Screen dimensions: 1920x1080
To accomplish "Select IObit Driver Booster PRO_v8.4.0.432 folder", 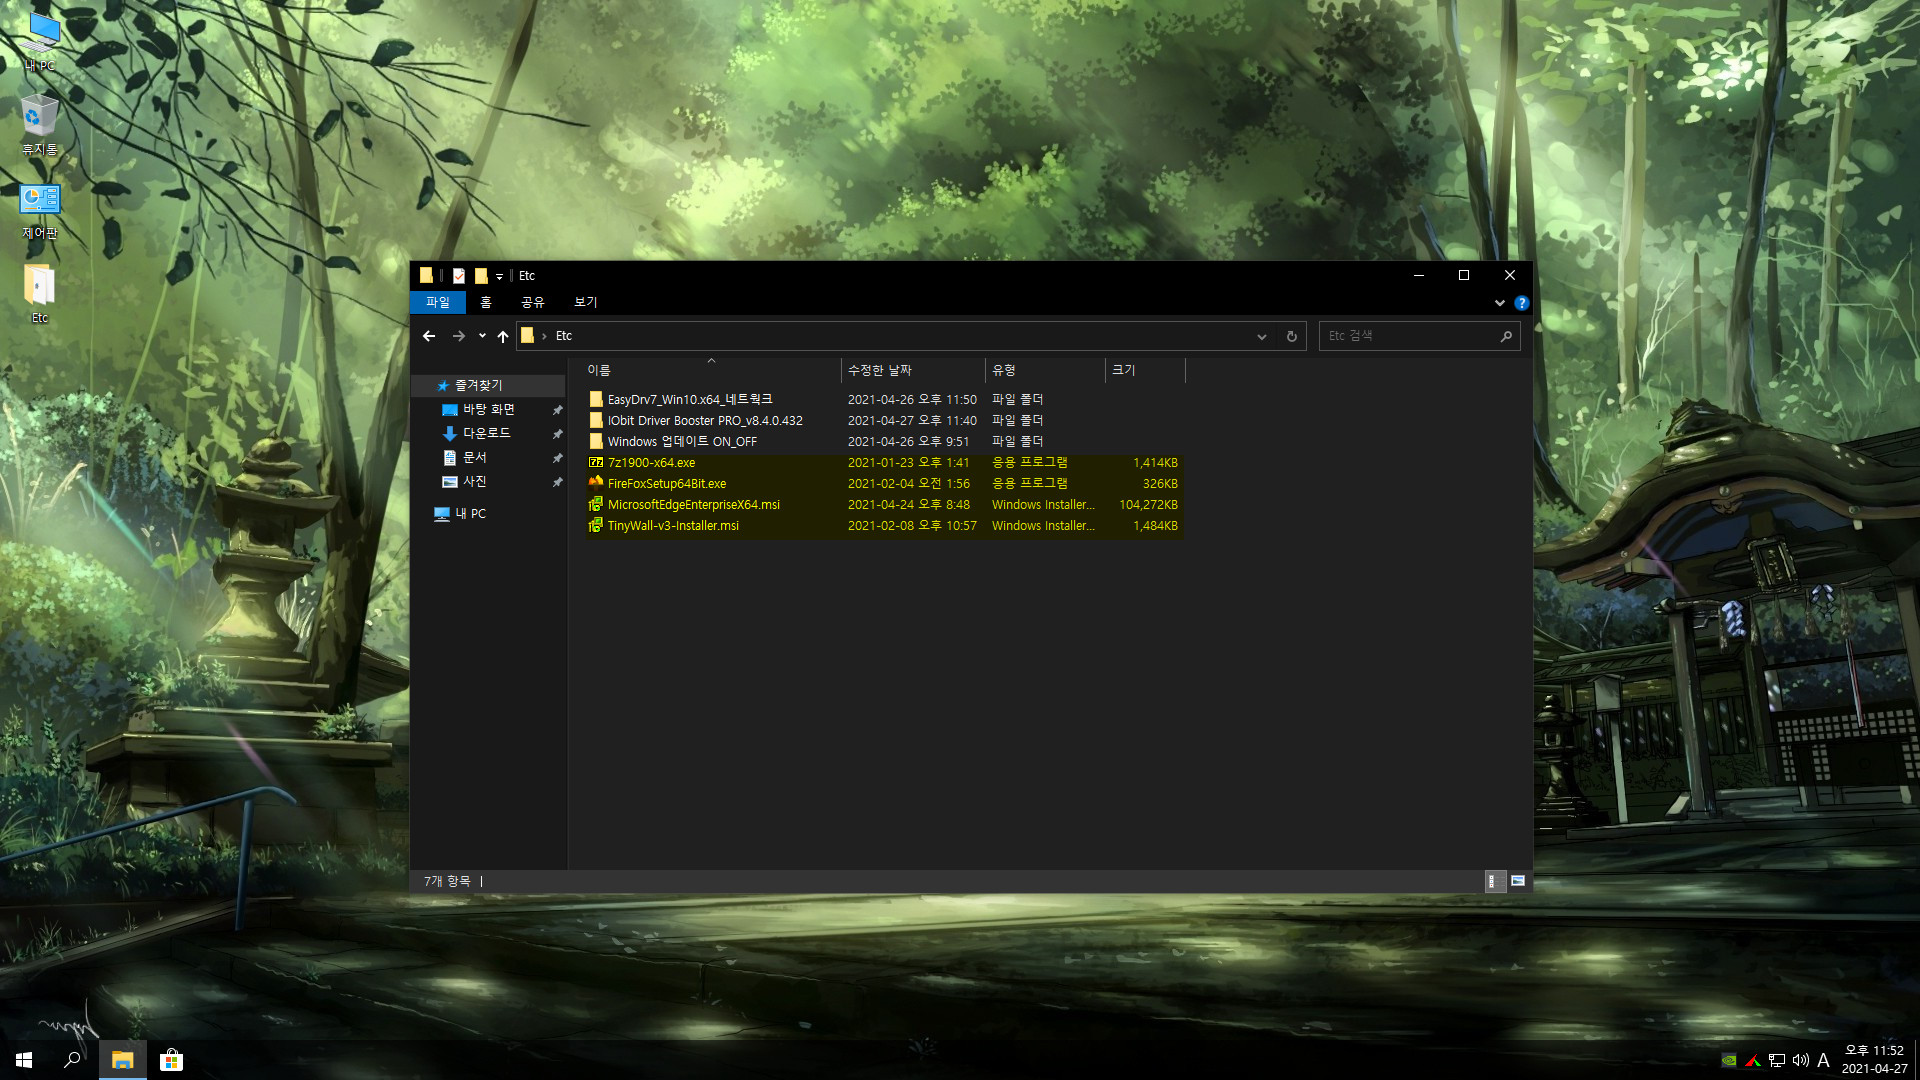I will point(705,421).
